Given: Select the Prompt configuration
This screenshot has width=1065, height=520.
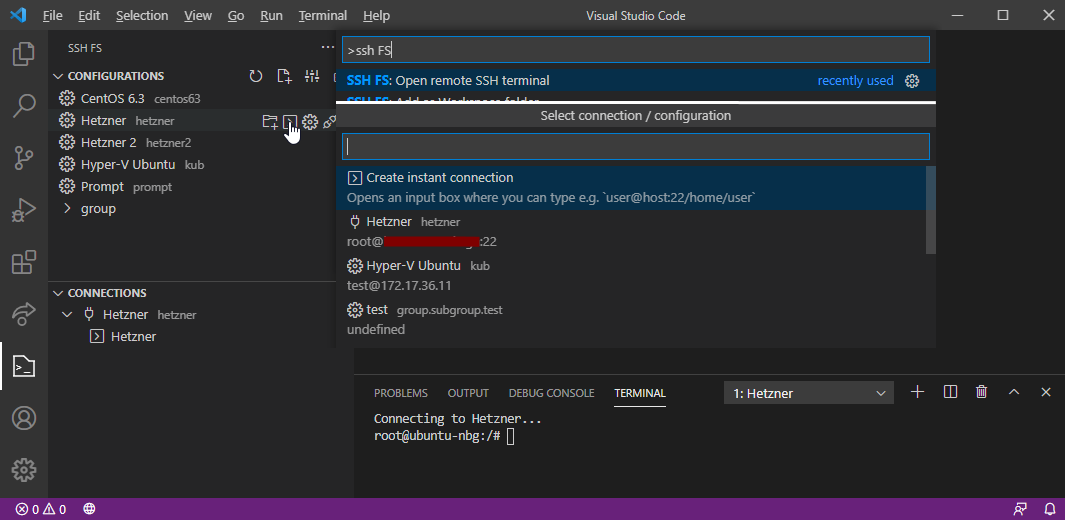Looking at the screenshot, I should (193, 187).
